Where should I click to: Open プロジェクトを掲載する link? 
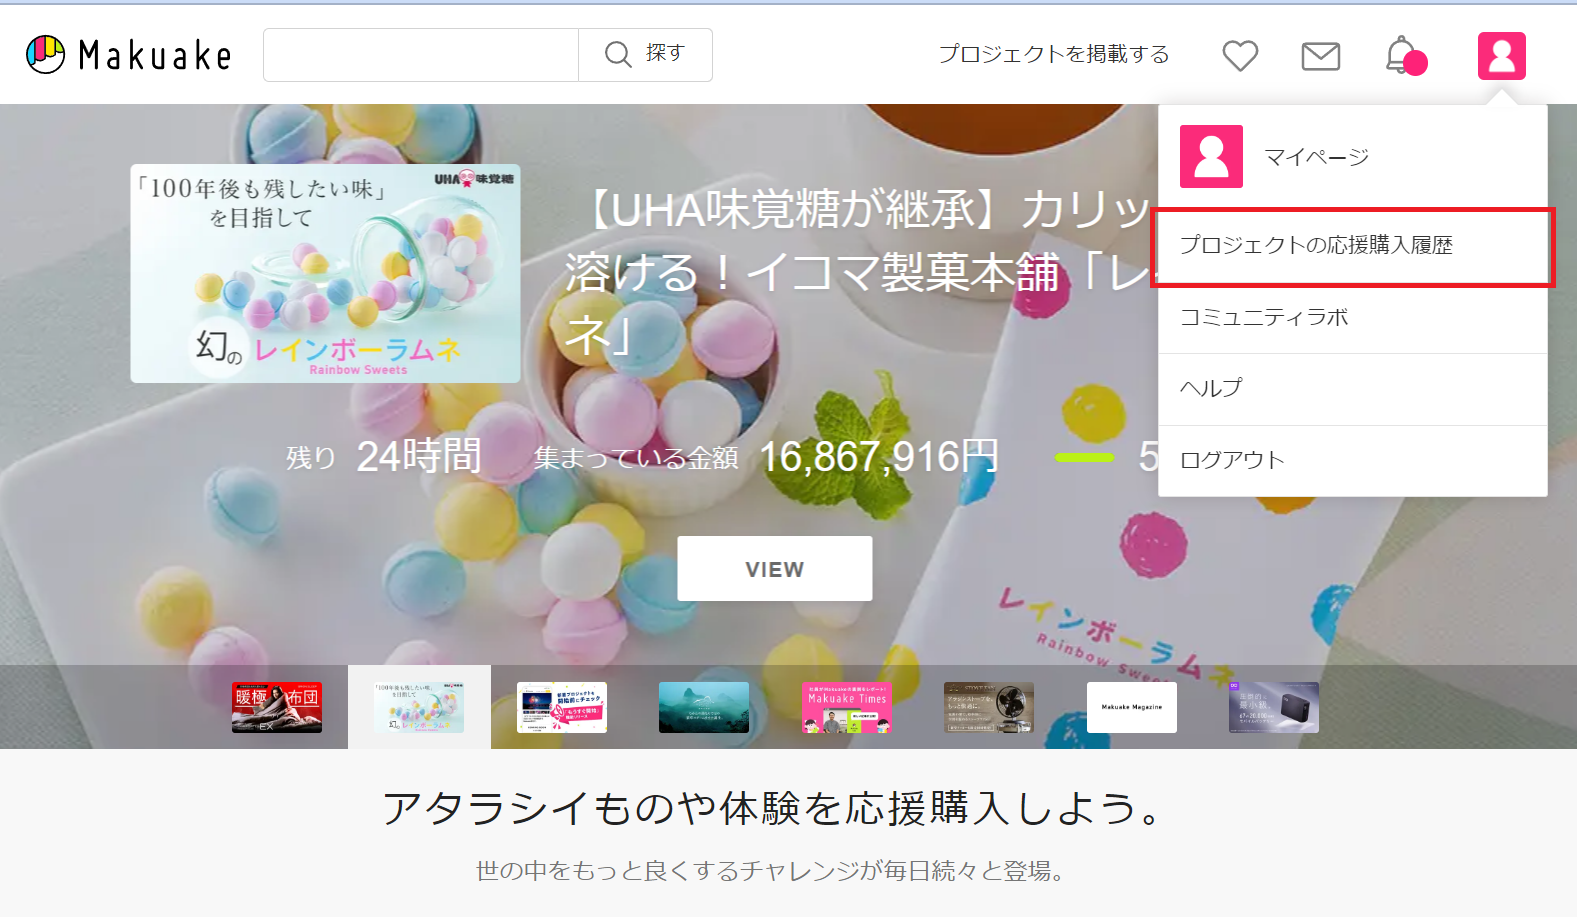point(1054,54)
